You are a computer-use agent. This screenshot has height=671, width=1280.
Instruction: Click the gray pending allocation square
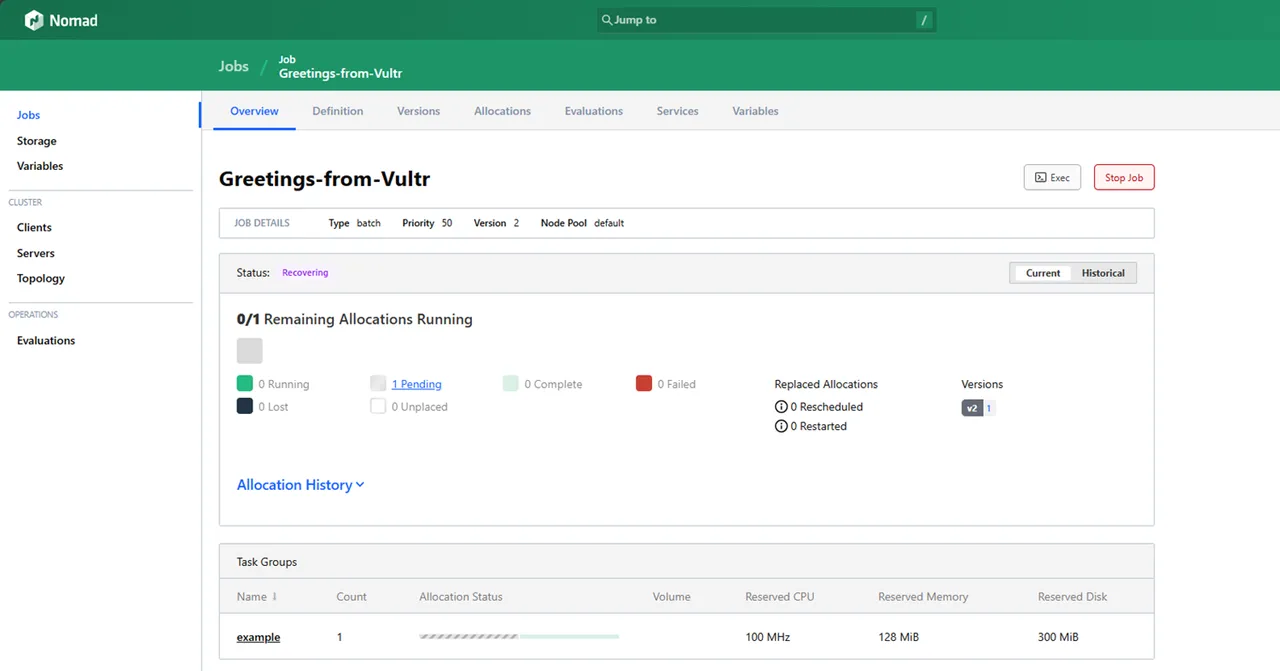[250, 351]
